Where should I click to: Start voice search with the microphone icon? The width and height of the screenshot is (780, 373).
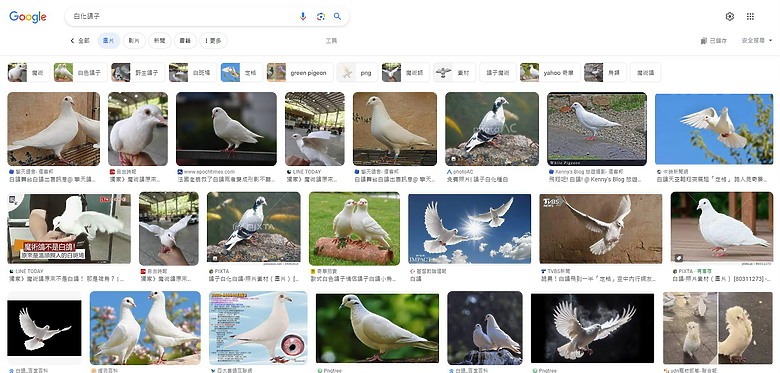(302, 16)
